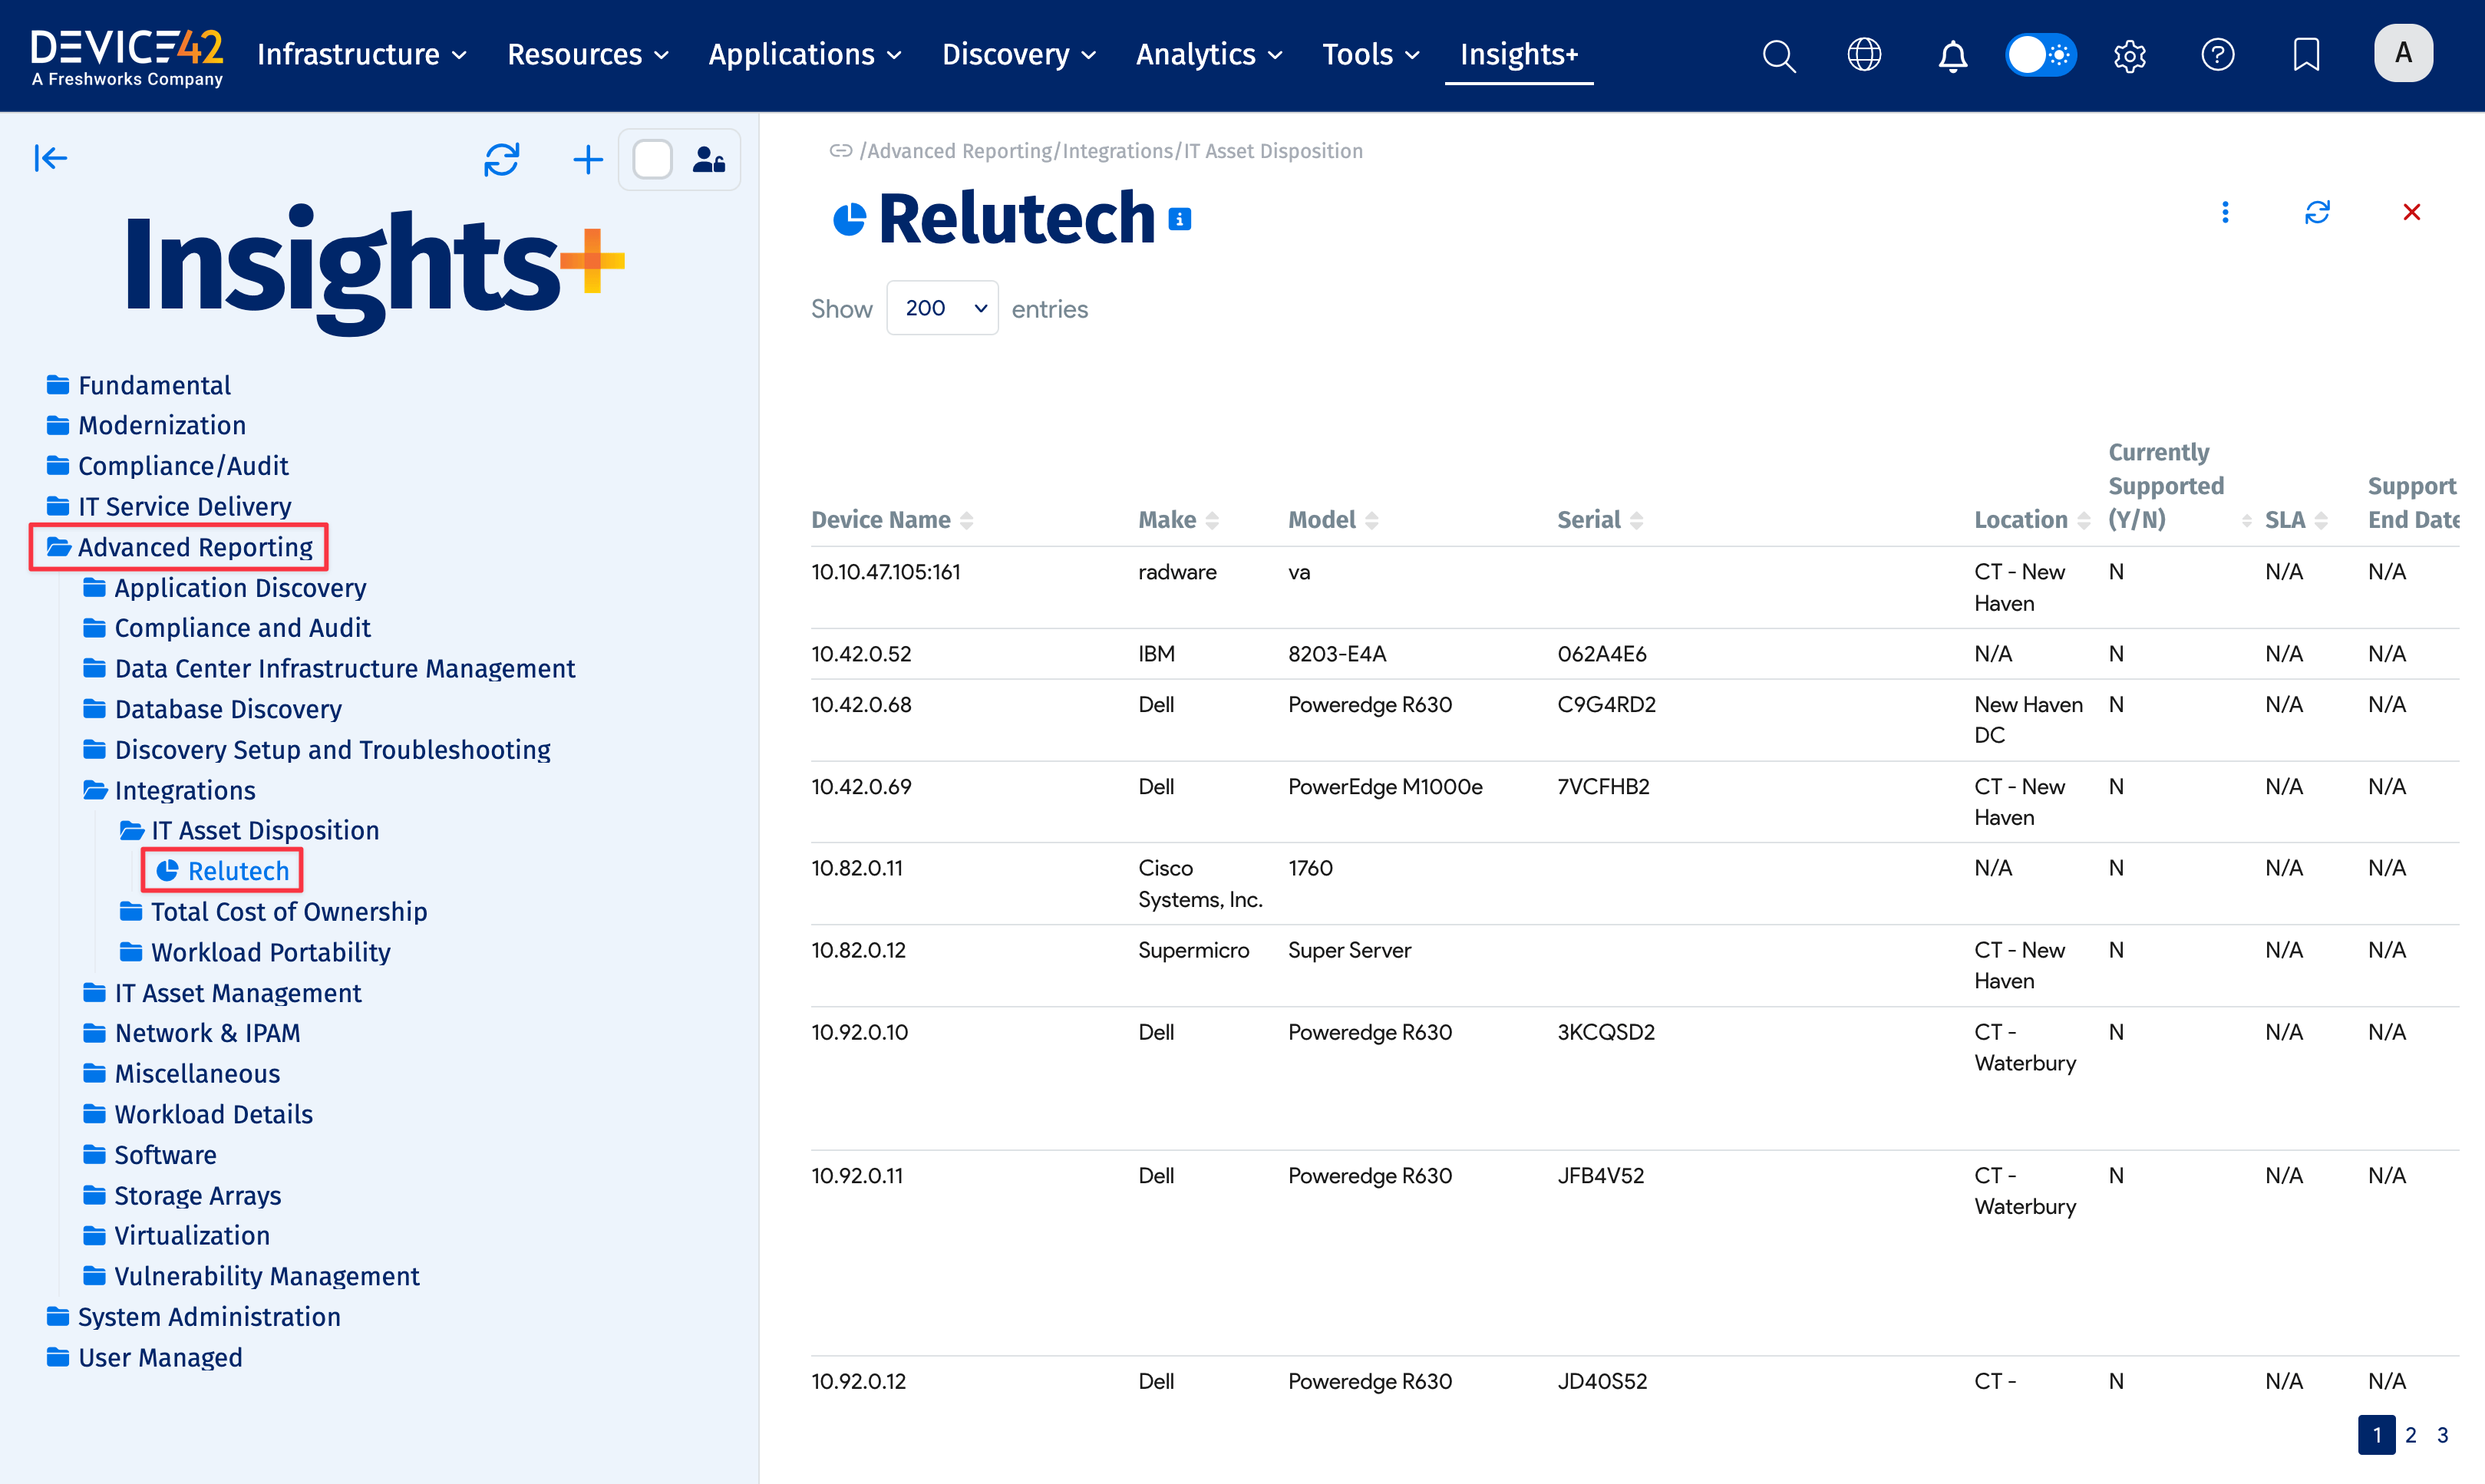The height and width of the screenshot is (1484, 2485).
Task: Select Relutech in the sidebar tree
Action: coord(237,870)
